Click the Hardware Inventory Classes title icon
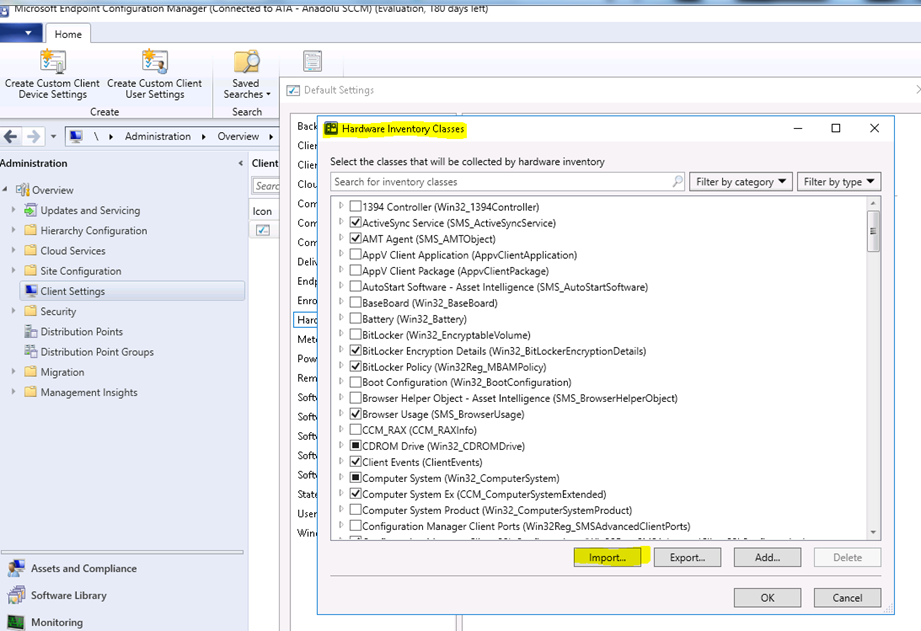 [331, 129]
